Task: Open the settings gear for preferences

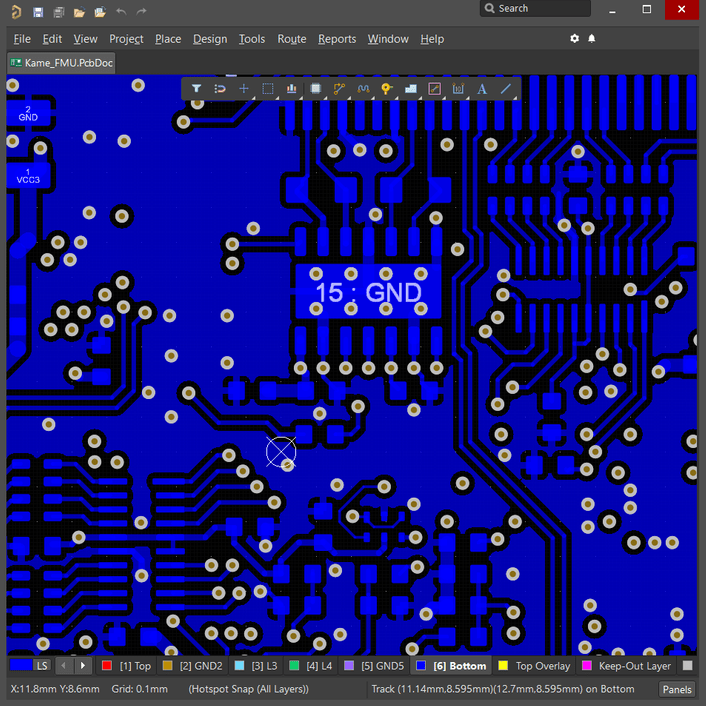Action: [x=574, y=39]
